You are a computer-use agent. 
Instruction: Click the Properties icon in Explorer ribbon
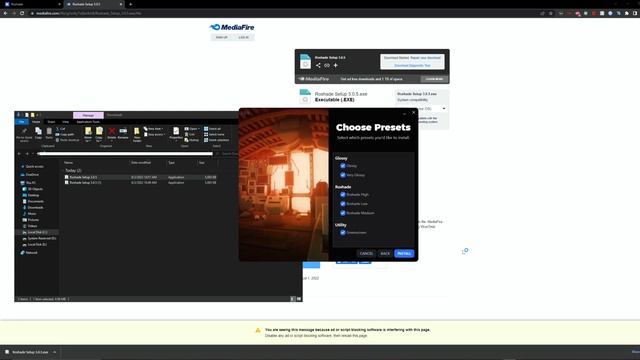pos(176,134)
